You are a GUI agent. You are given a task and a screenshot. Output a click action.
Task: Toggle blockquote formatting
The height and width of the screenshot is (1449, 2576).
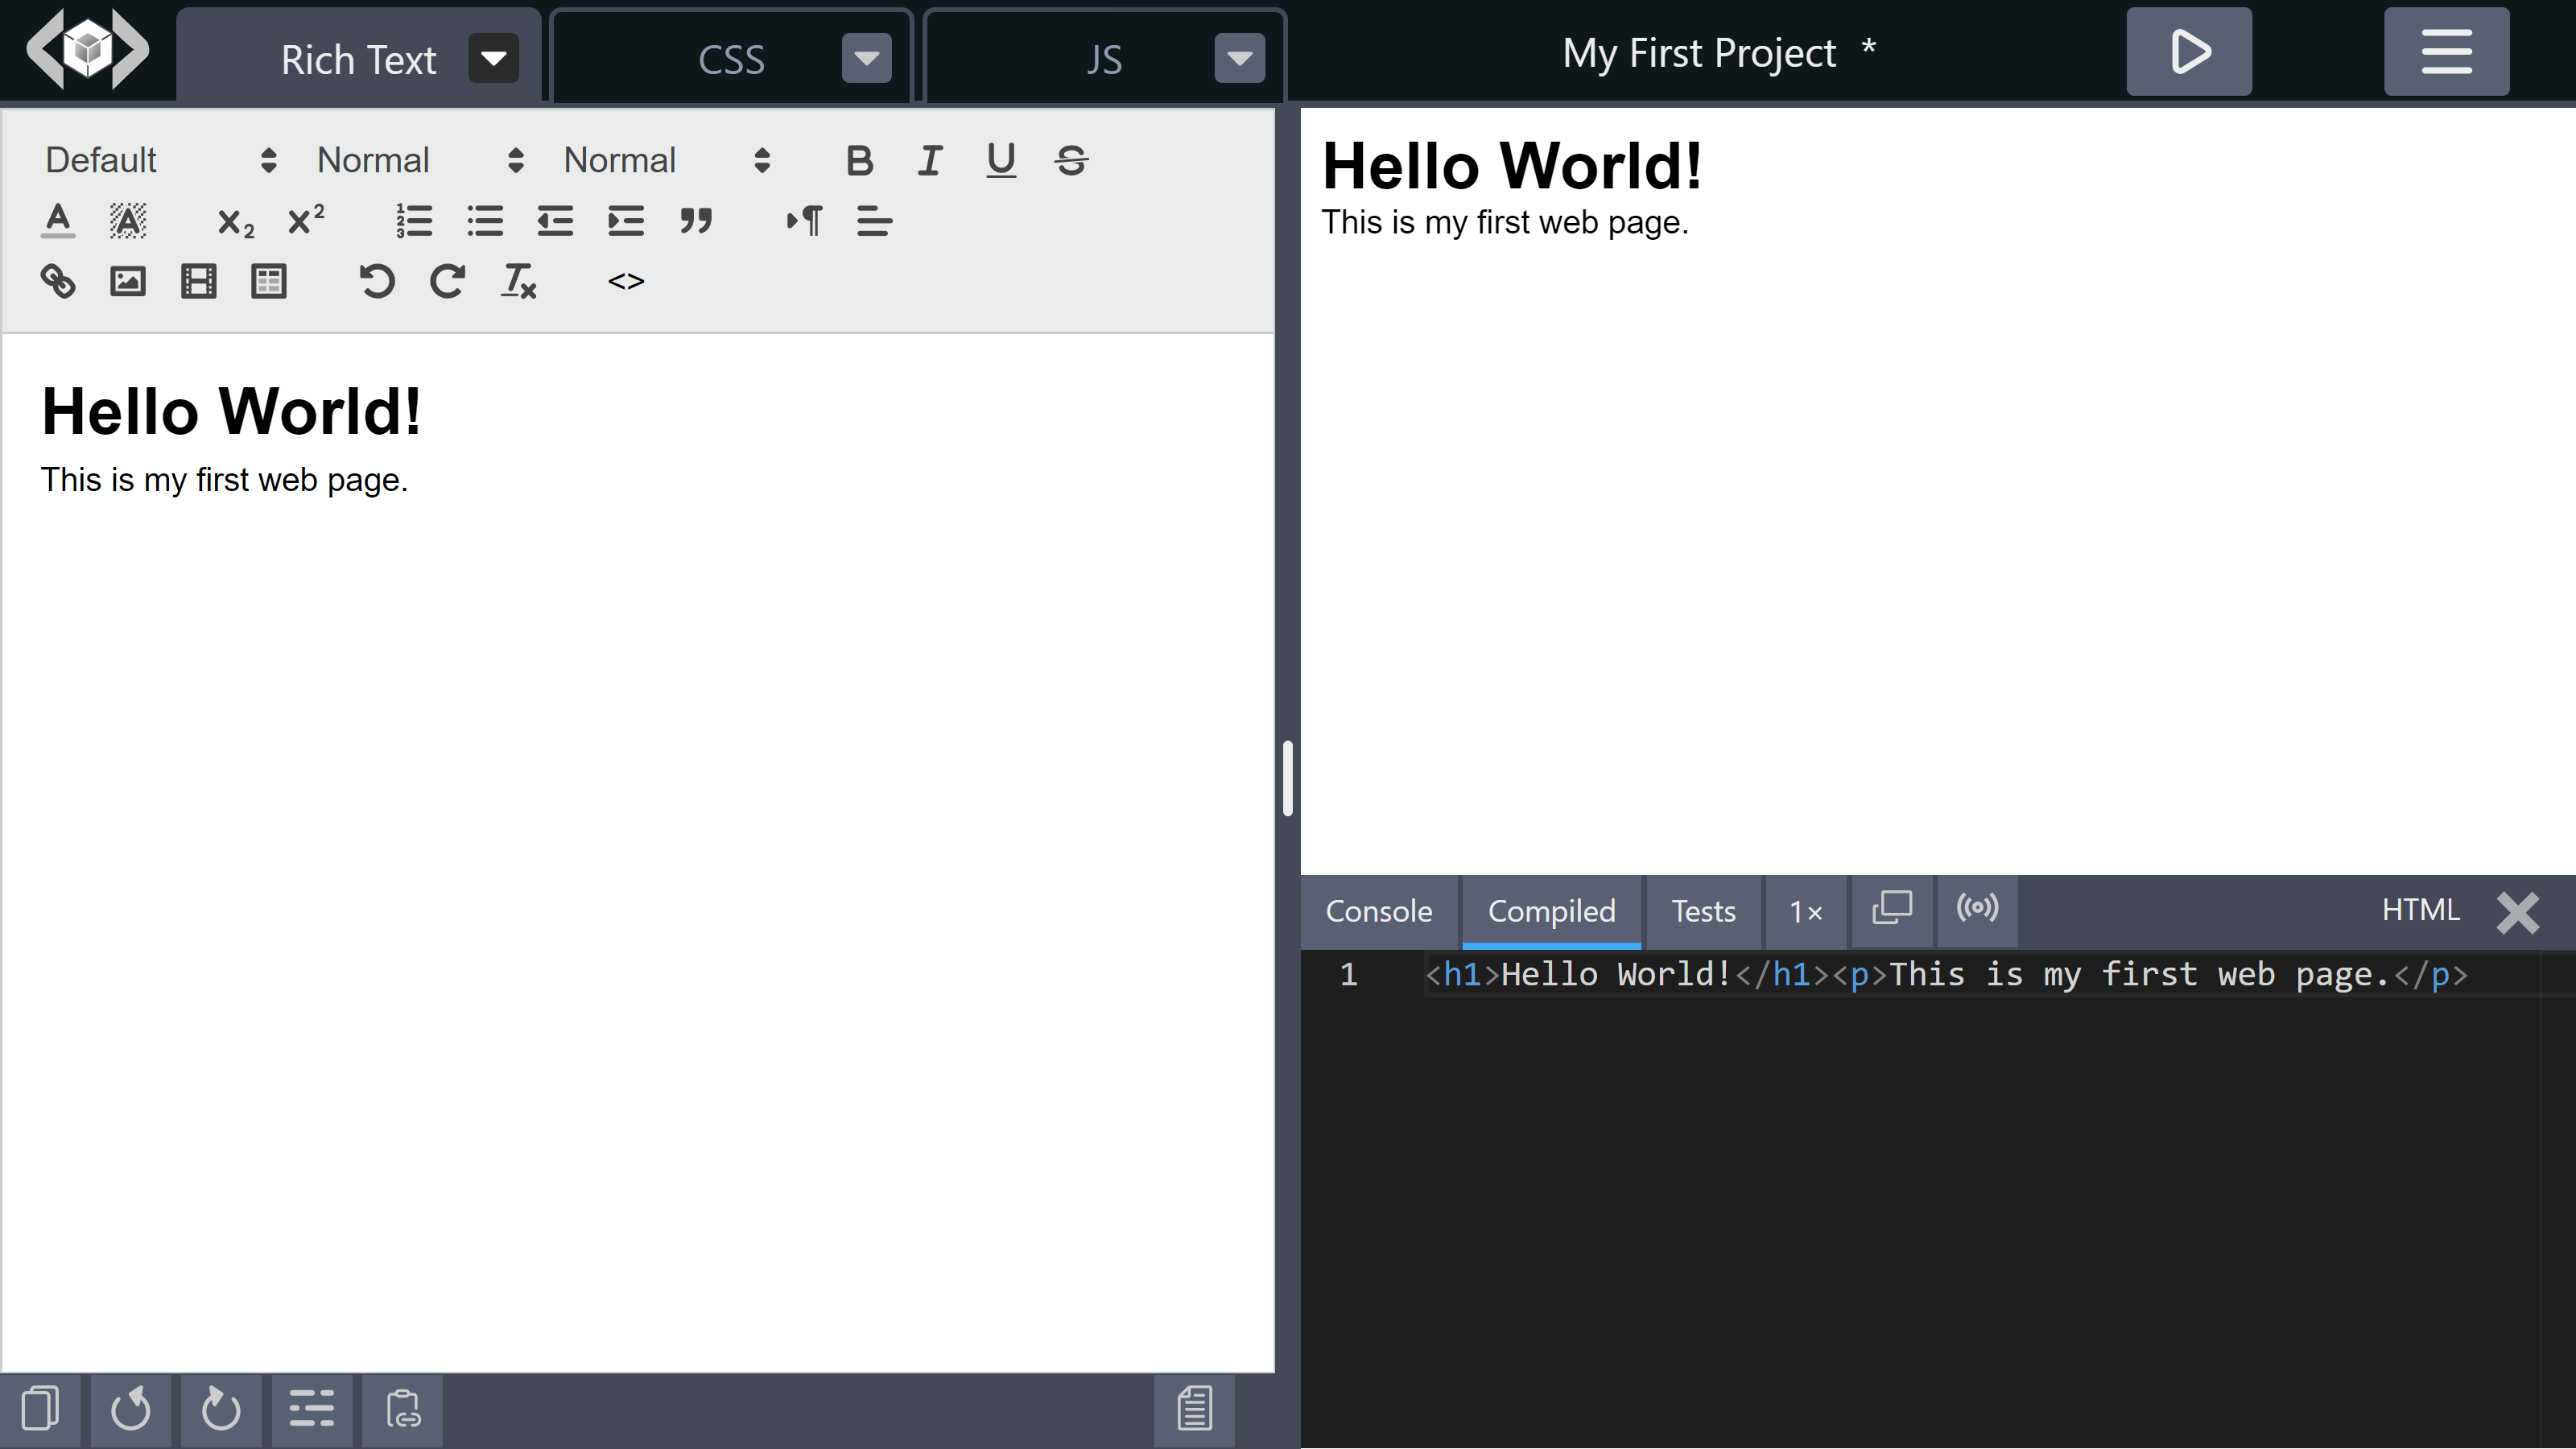pyautogui.click(x=696, y=221)
